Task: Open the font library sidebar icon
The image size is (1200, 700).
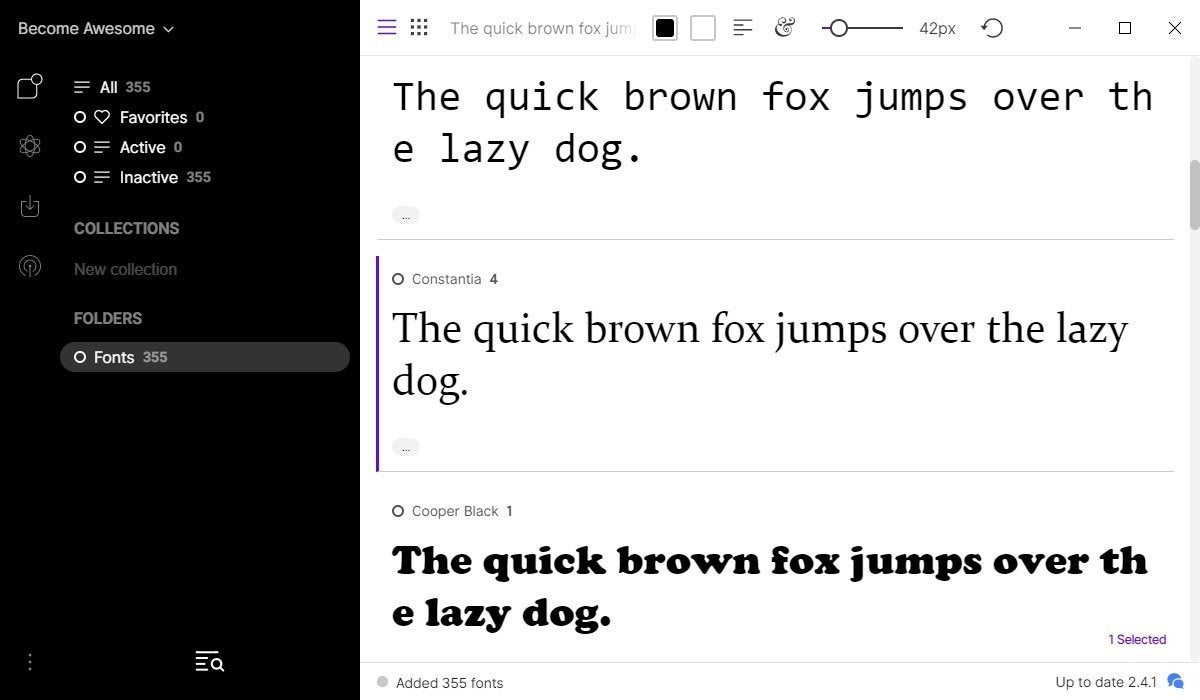Action: [30, 87]
